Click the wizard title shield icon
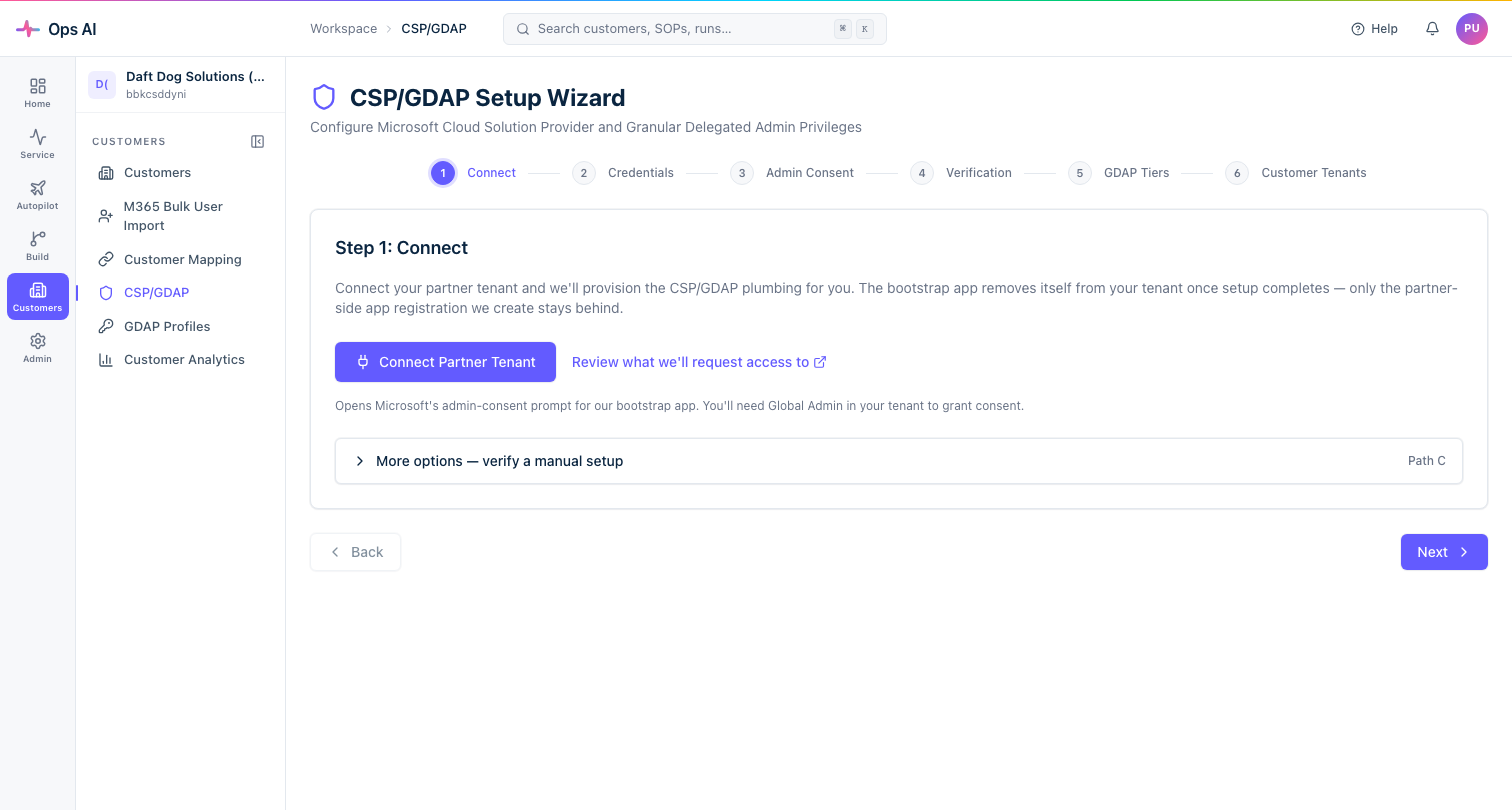Viewport: 1512px width, 810px height. point(324,97)
